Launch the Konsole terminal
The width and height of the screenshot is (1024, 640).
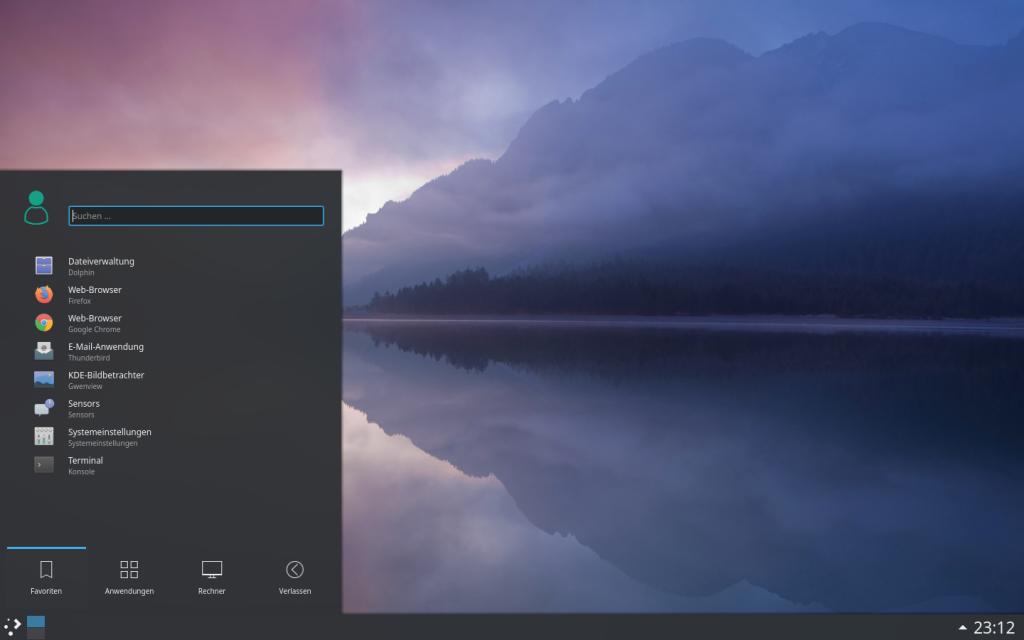tap(44, 465)
